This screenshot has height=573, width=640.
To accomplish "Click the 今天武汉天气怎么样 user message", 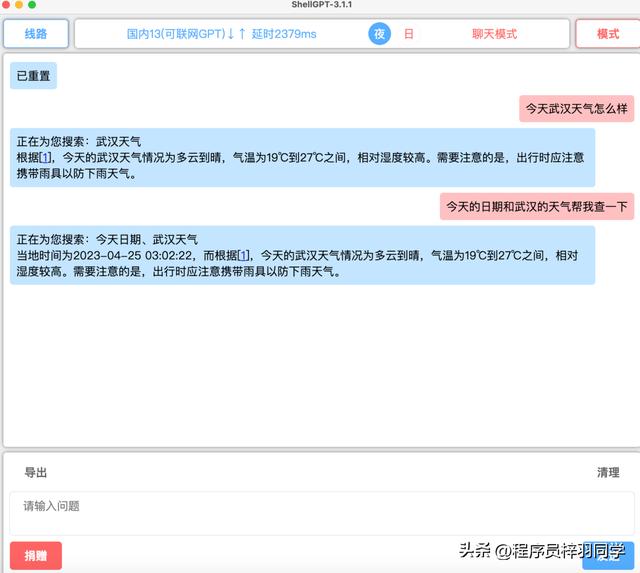I will (x=576, y=108).
